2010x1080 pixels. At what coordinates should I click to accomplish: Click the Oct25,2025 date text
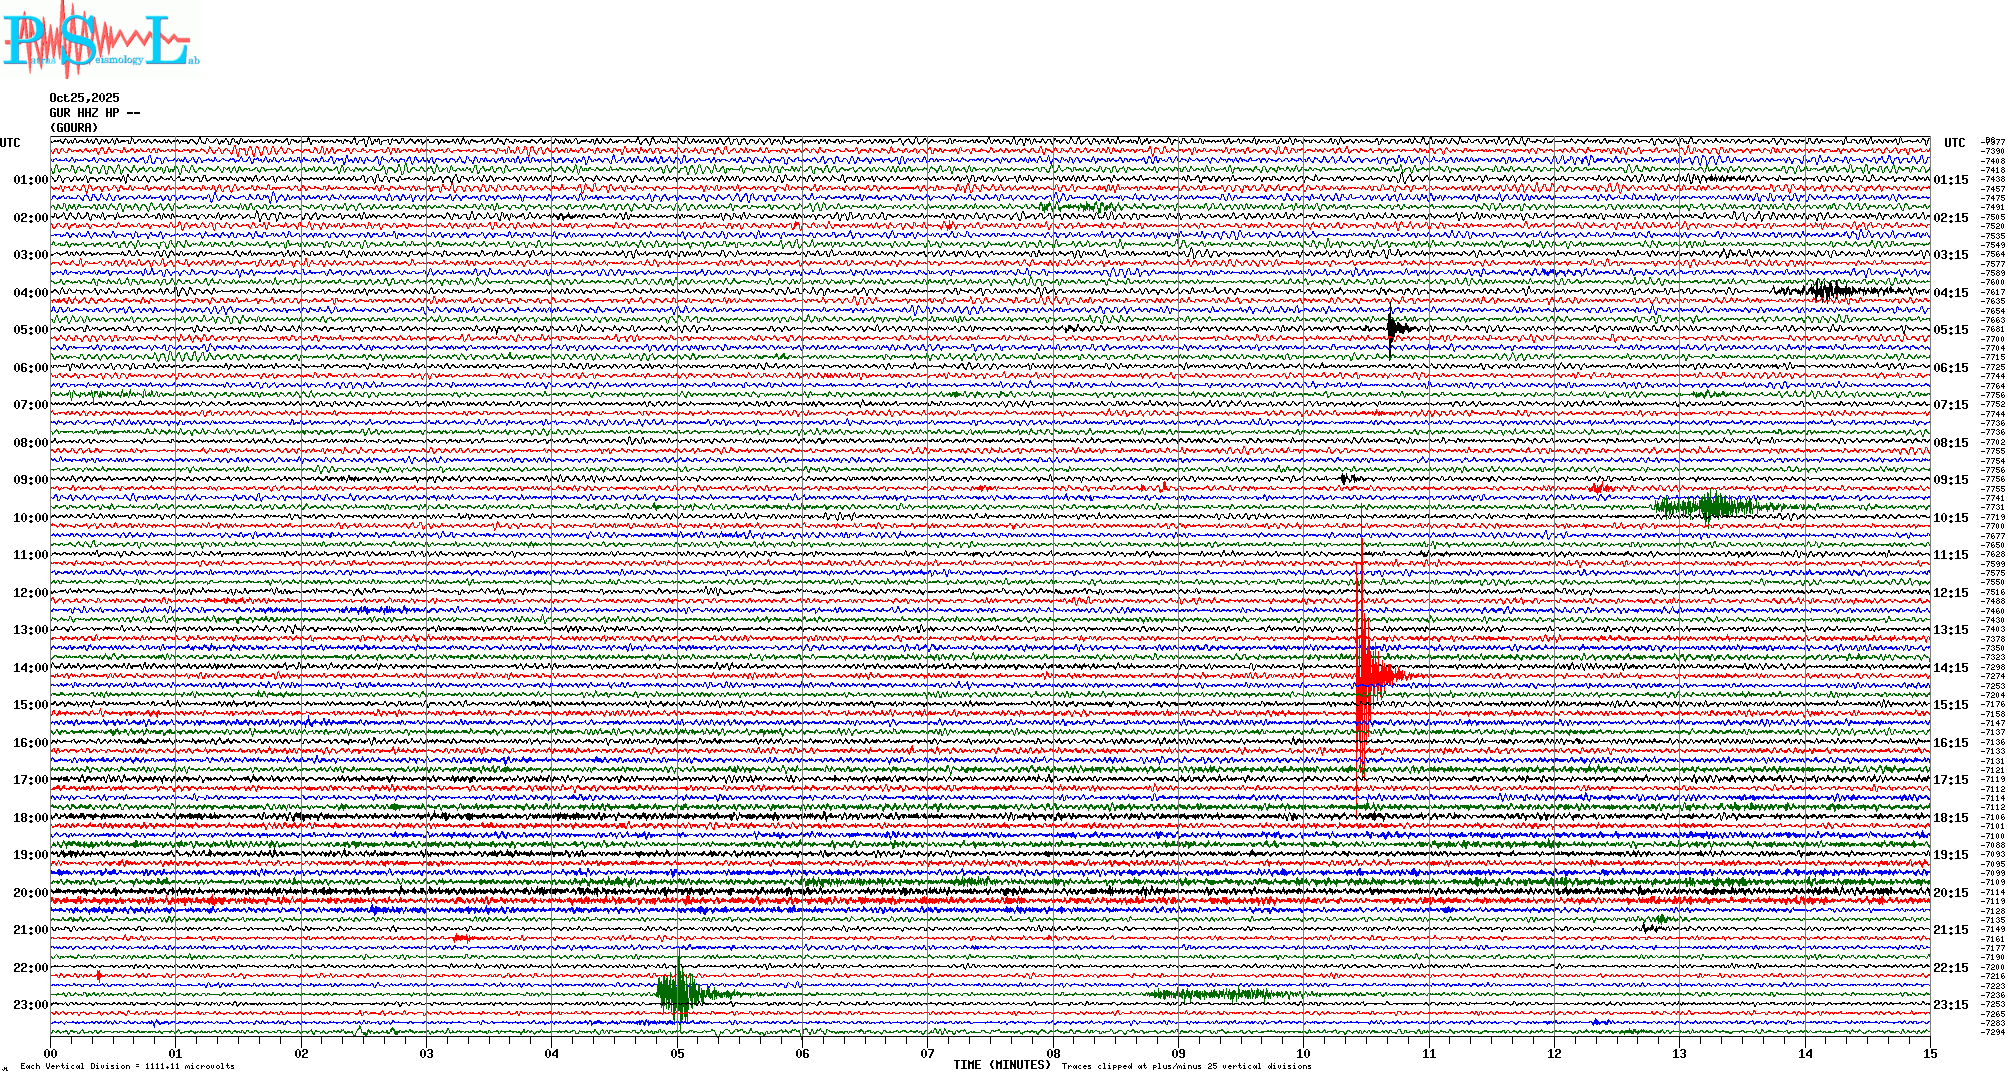coord(84,98)
